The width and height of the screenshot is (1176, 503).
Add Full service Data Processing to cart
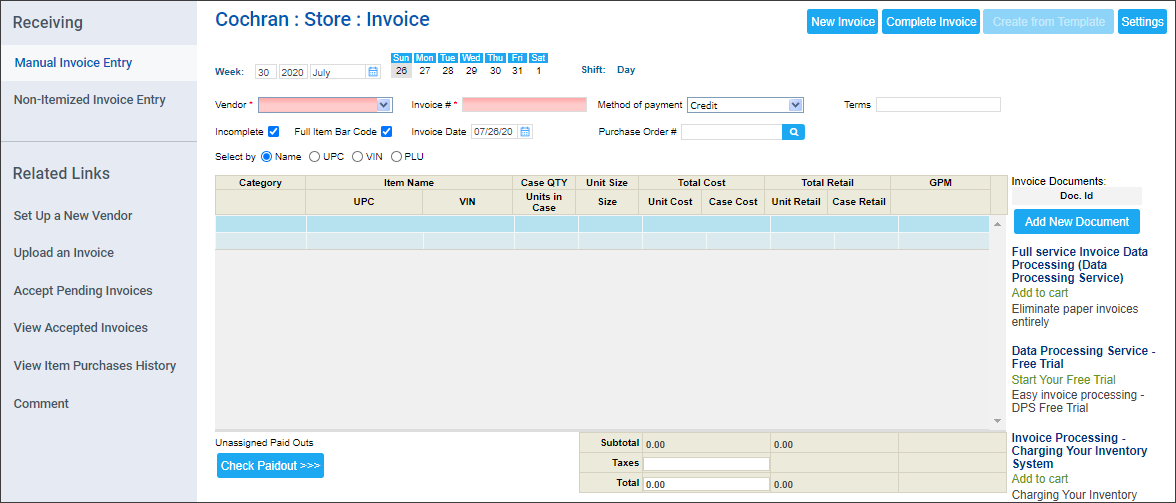(1040, 293)
